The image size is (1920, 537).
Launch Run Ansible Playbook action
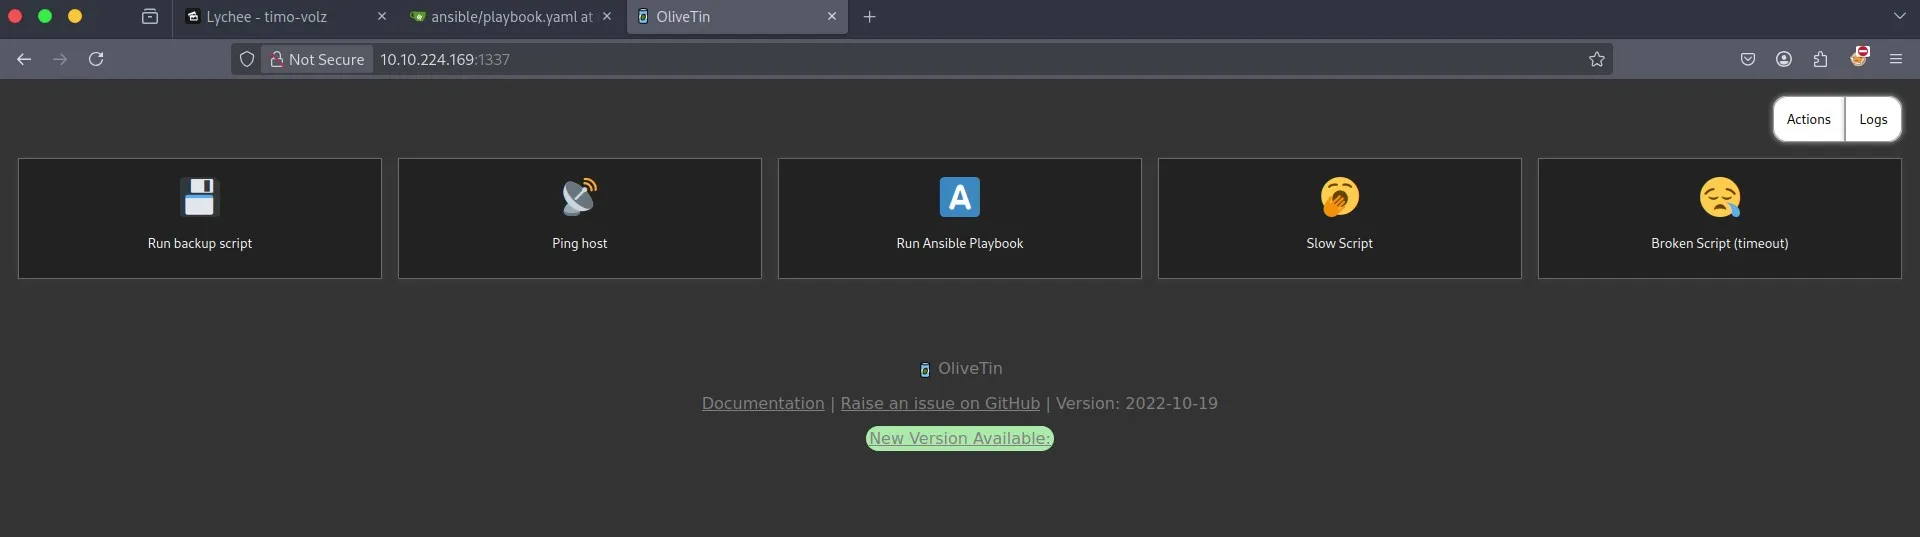tap(960, 218)
